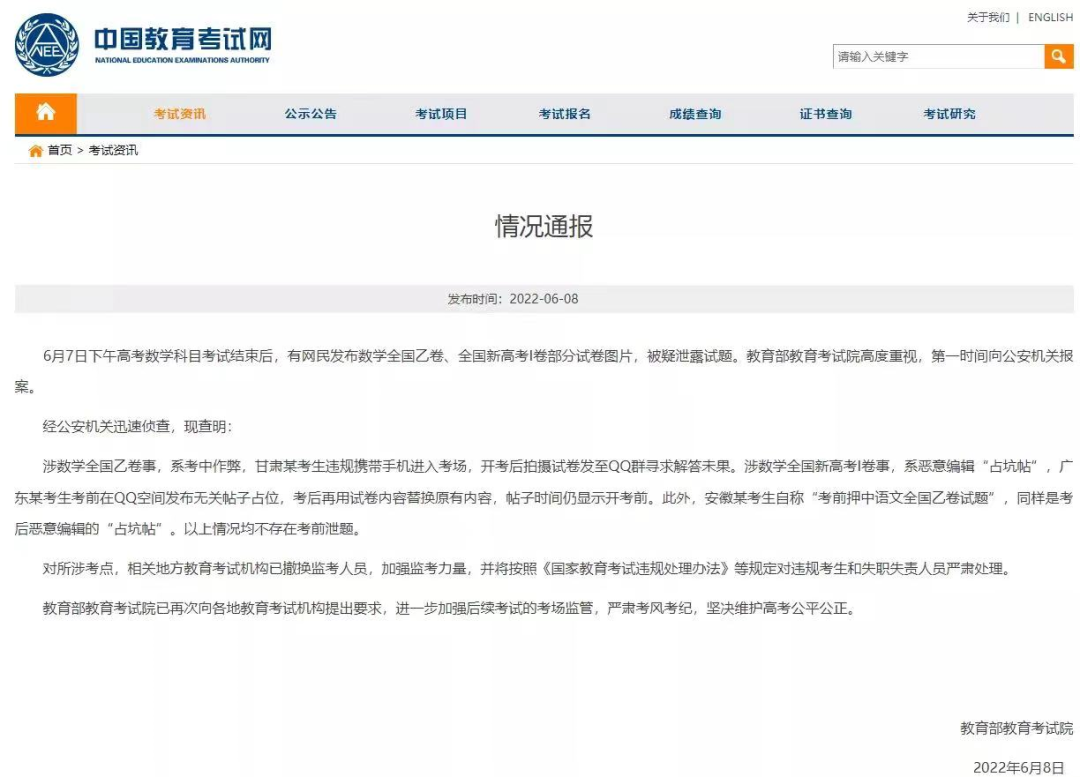The image size is (1080, 777).
Task: Click the paragraph starting 6月7日下午高考数学
Action: [x=544, y=371]
